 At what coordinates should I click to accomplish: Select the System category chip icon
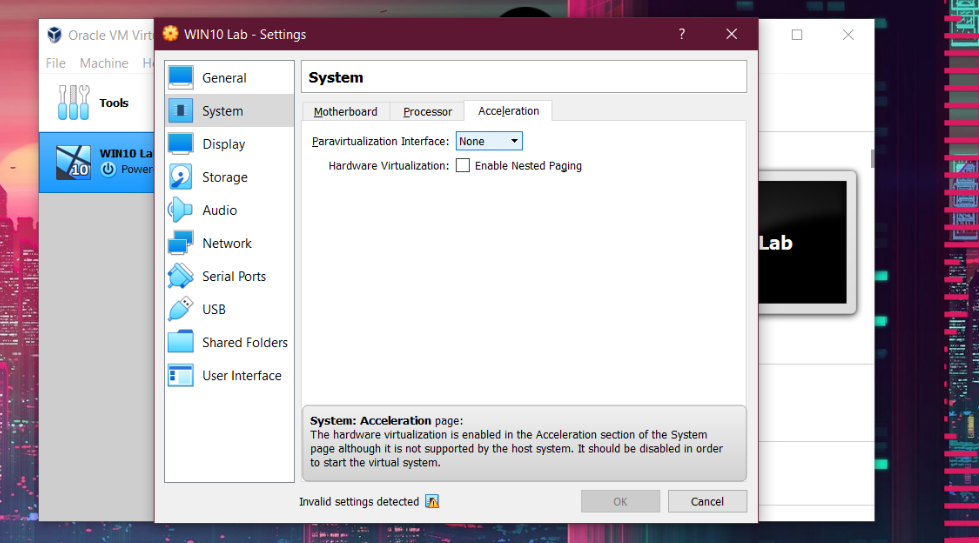(180, 111)
